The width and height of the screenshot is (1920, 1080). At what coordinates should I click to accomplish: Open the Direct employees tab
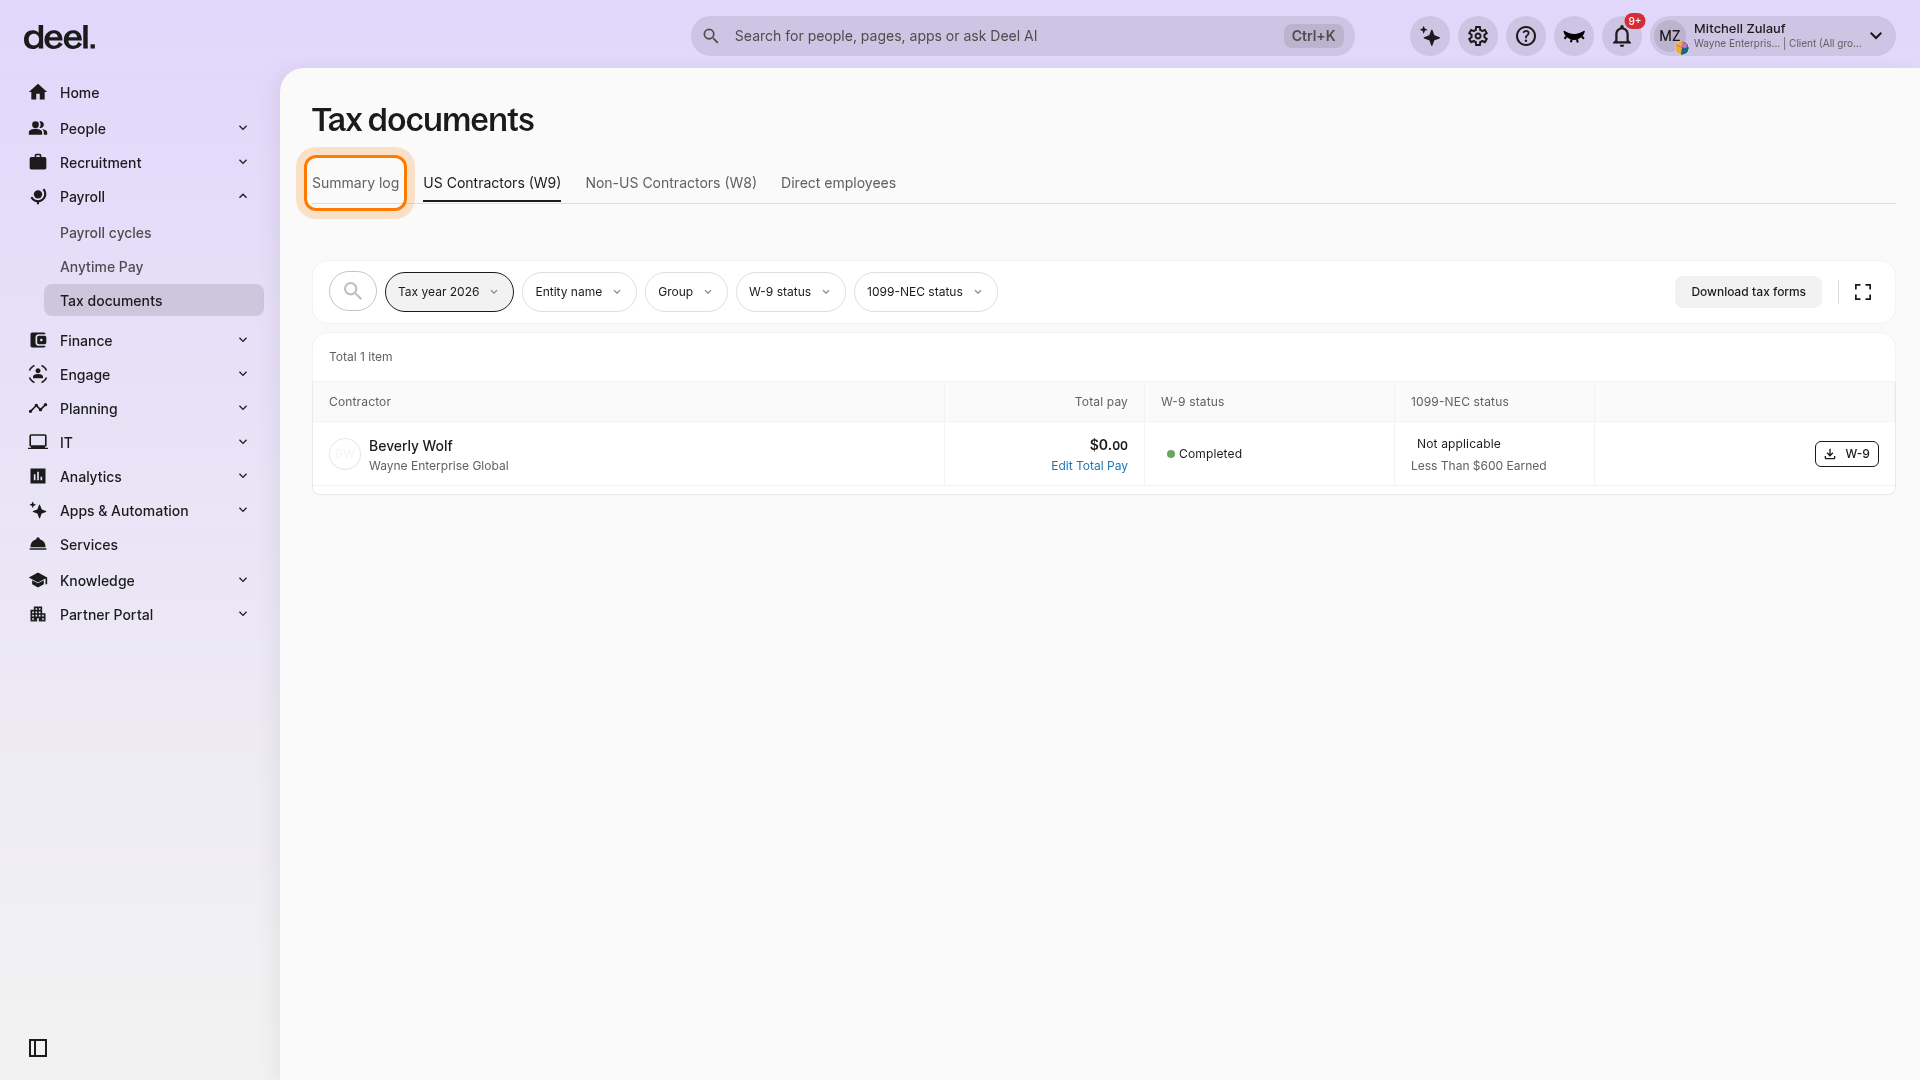838,183
